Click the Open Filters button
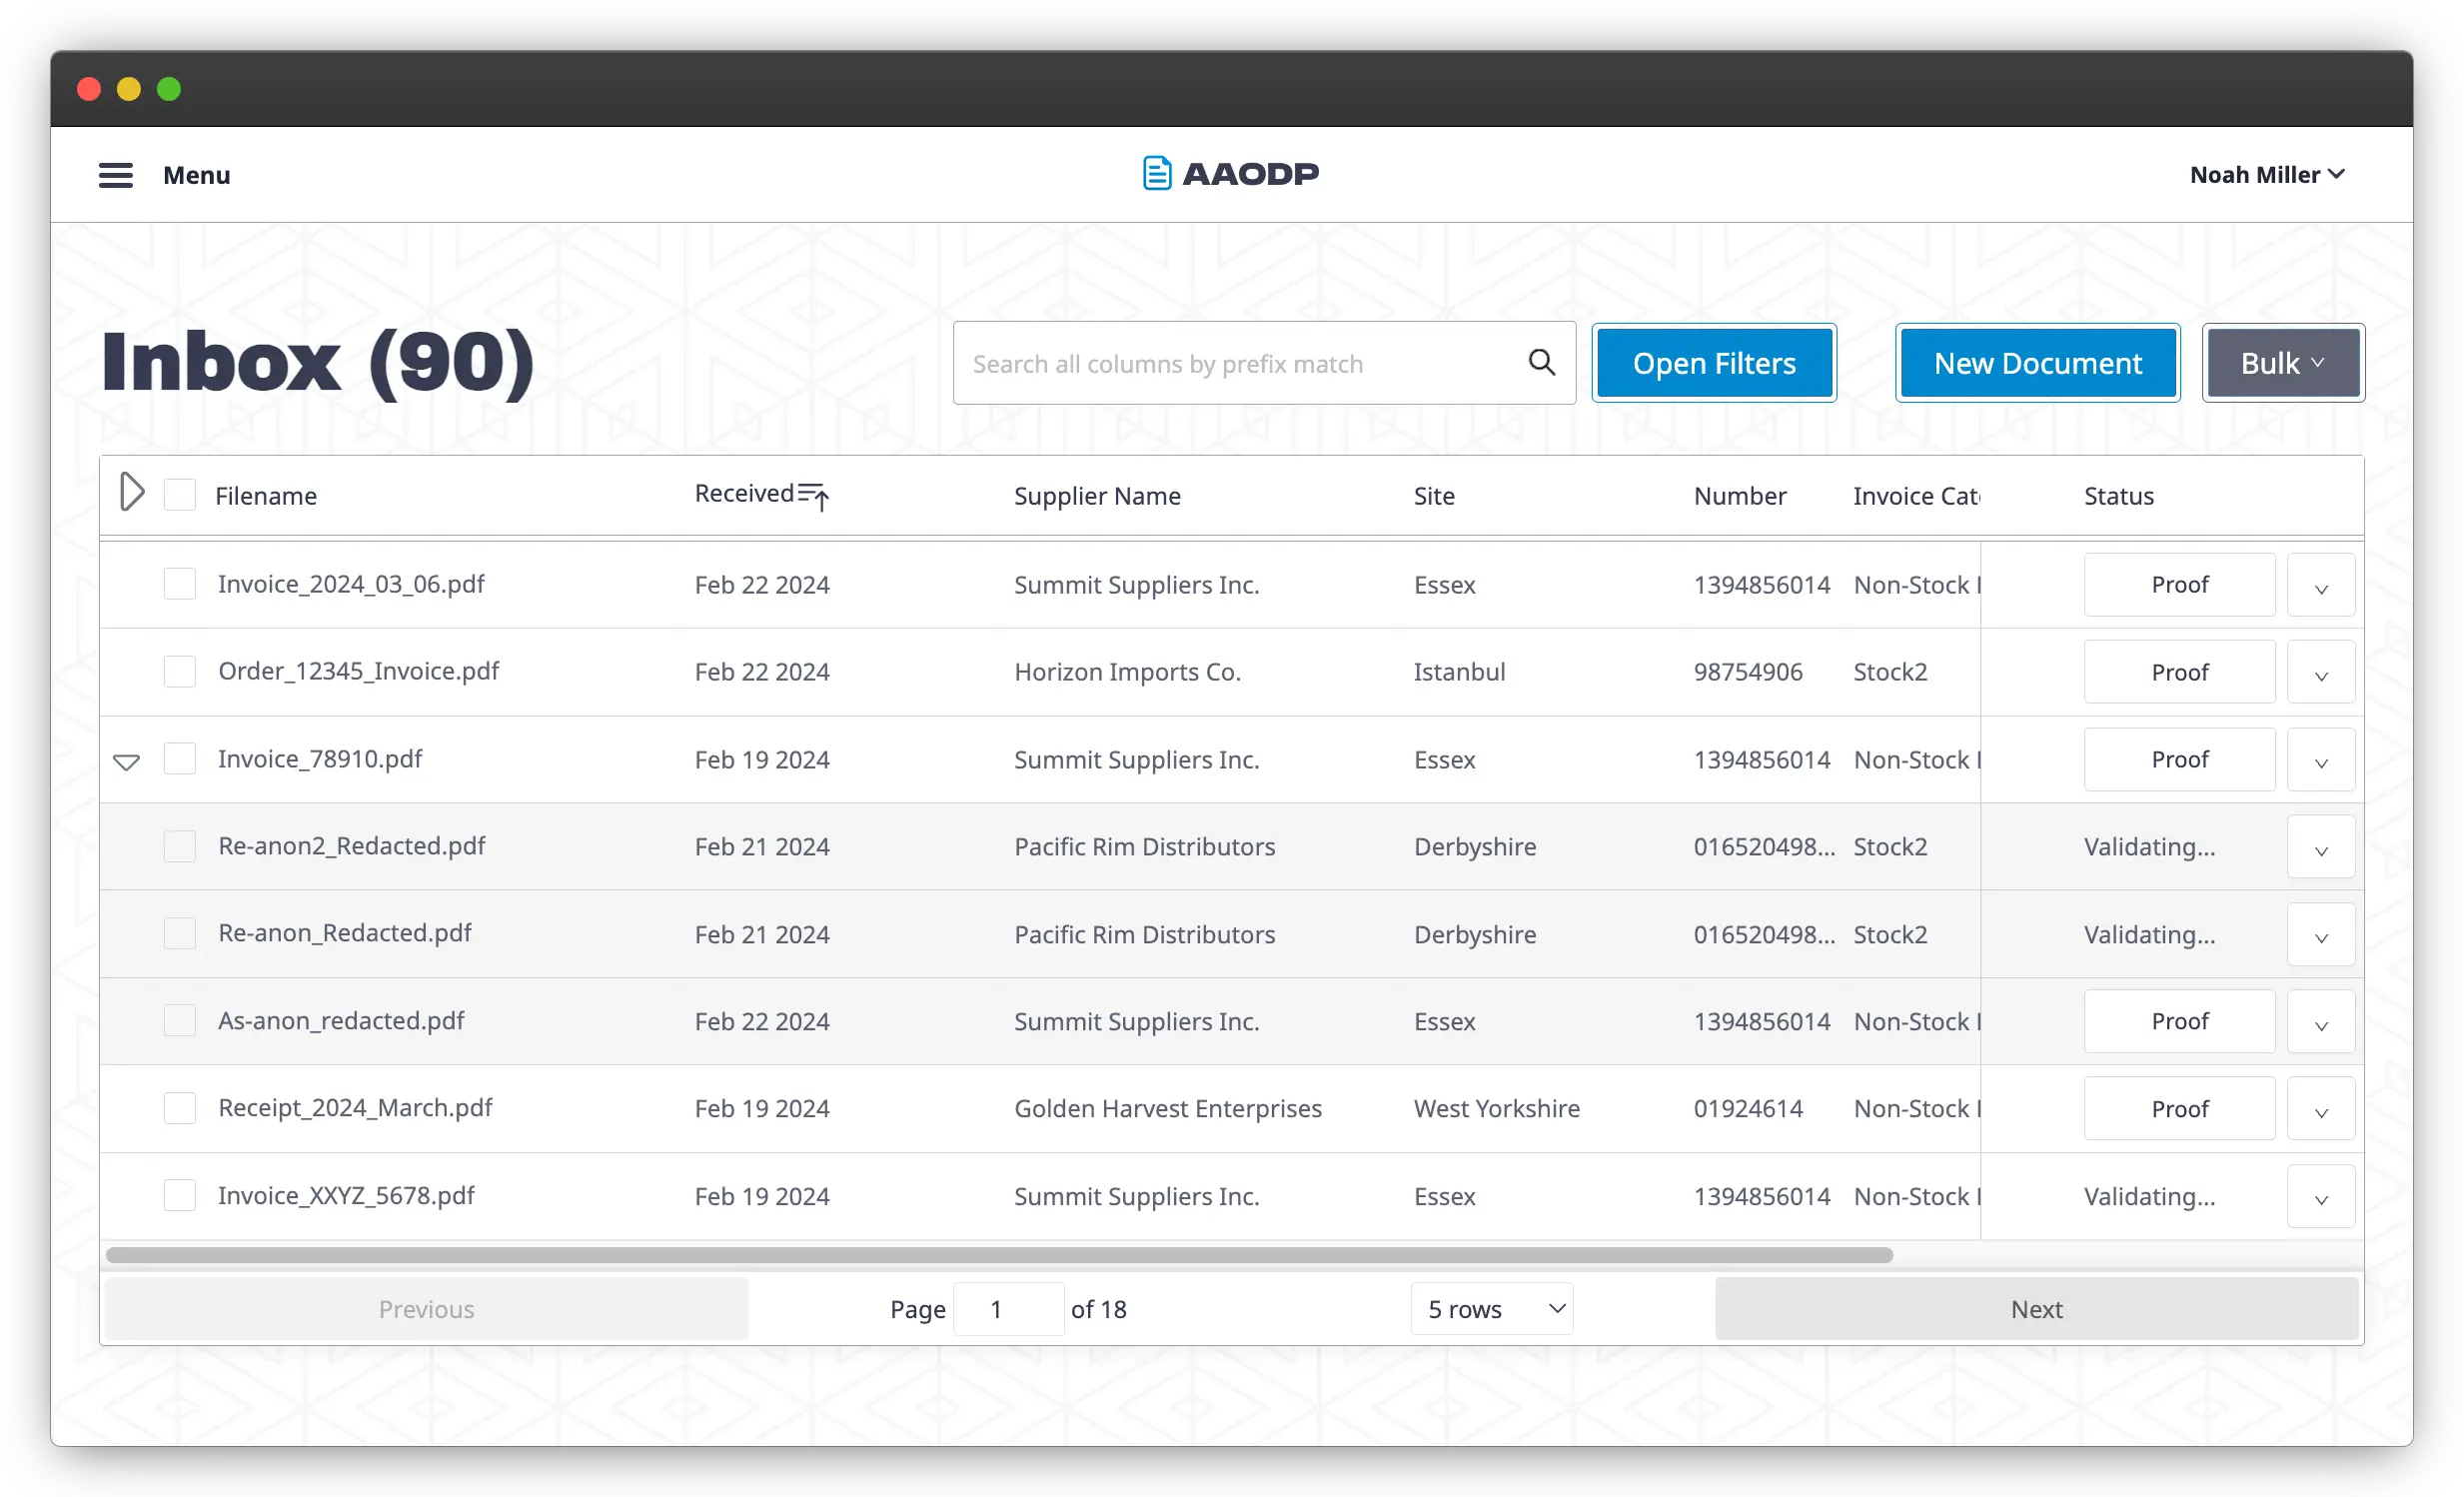2464x1497 pixels. pos(1713,362)
